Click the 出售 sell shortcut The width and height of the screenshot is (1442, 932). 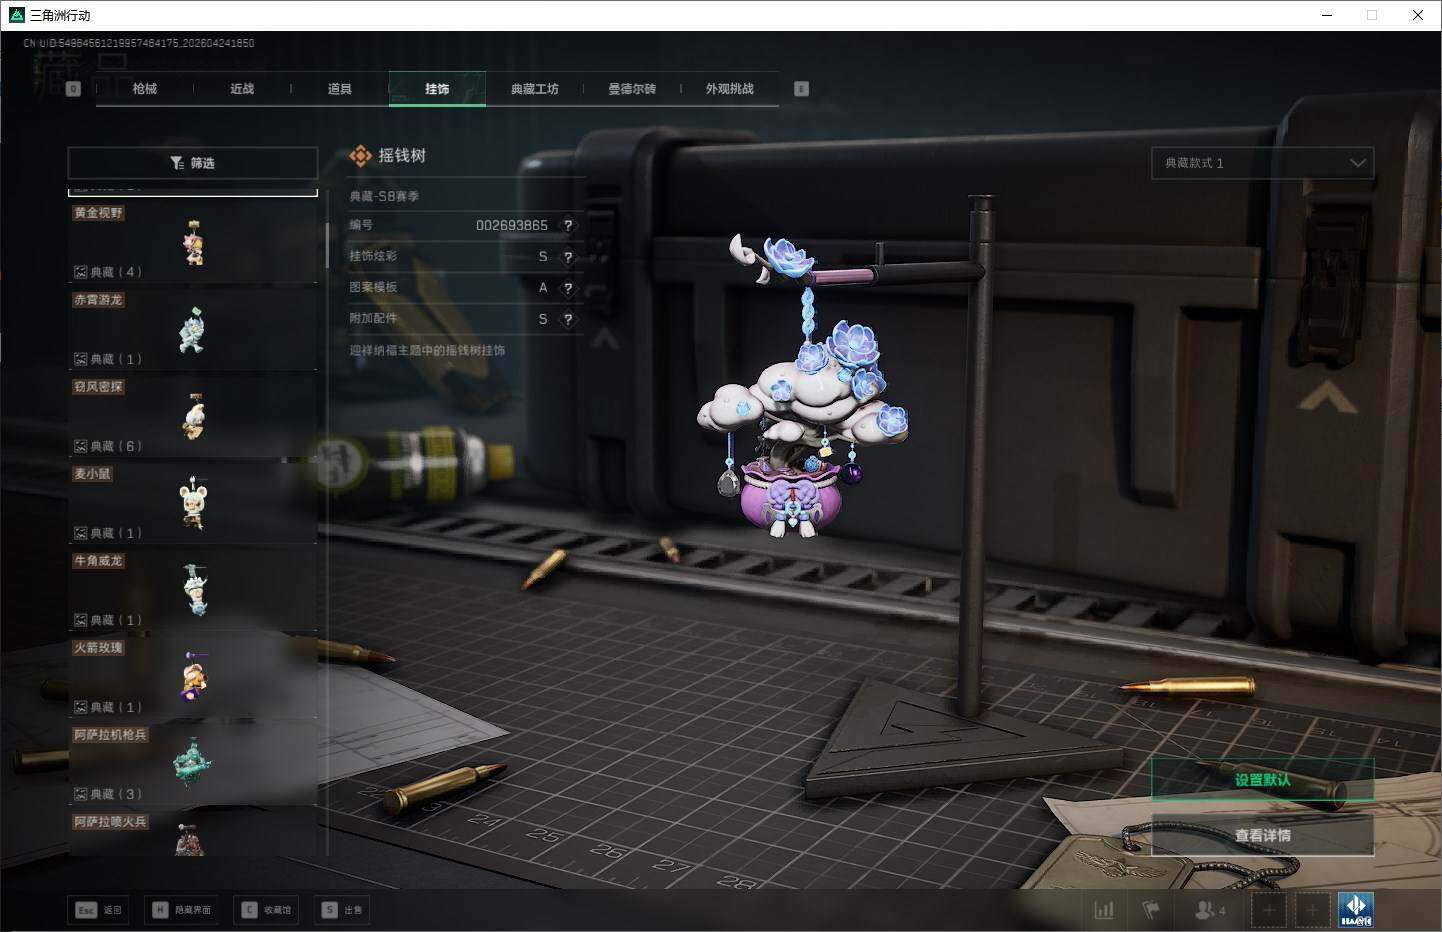click(342, 910)
